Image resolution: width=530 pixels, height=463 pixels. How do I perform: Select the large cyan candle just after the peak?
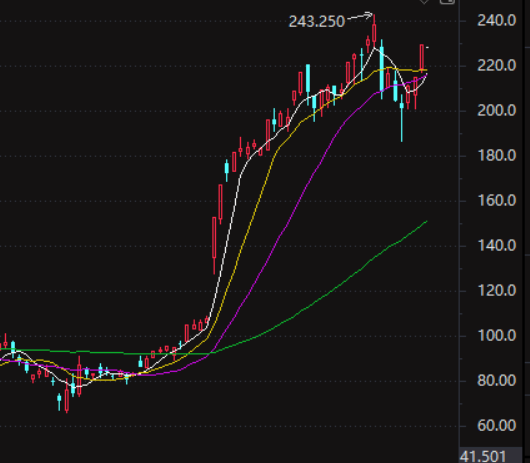[x=382, y=69]
